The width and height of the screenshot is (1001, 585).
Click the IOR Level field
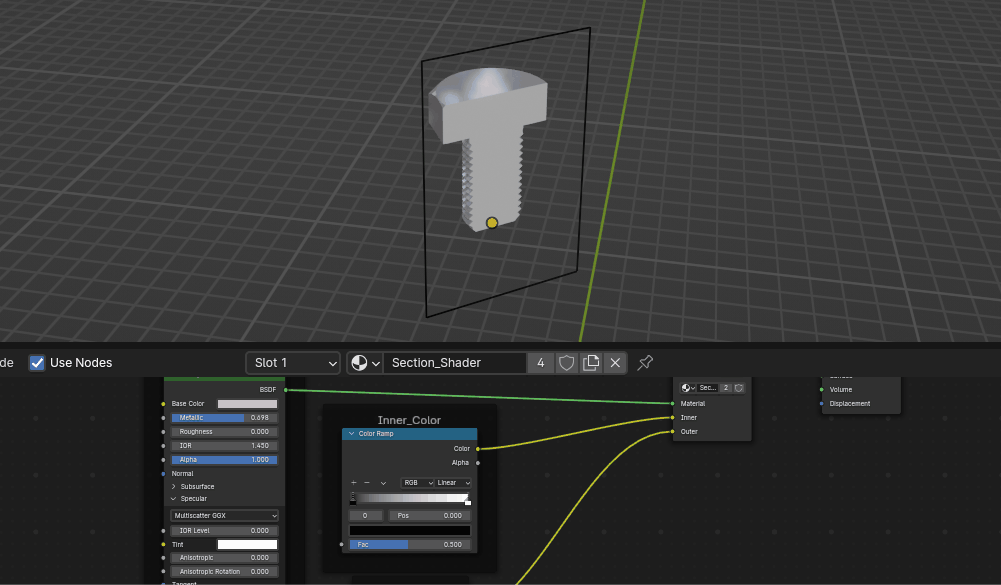pyautogui.click(x=224, y=531)
